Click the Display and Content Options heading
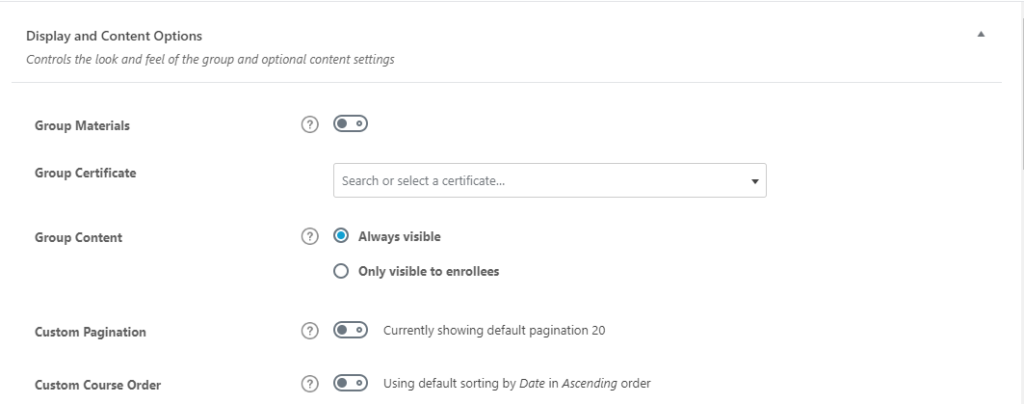Viewport: 1024px width, 404px height. [114, 36]
